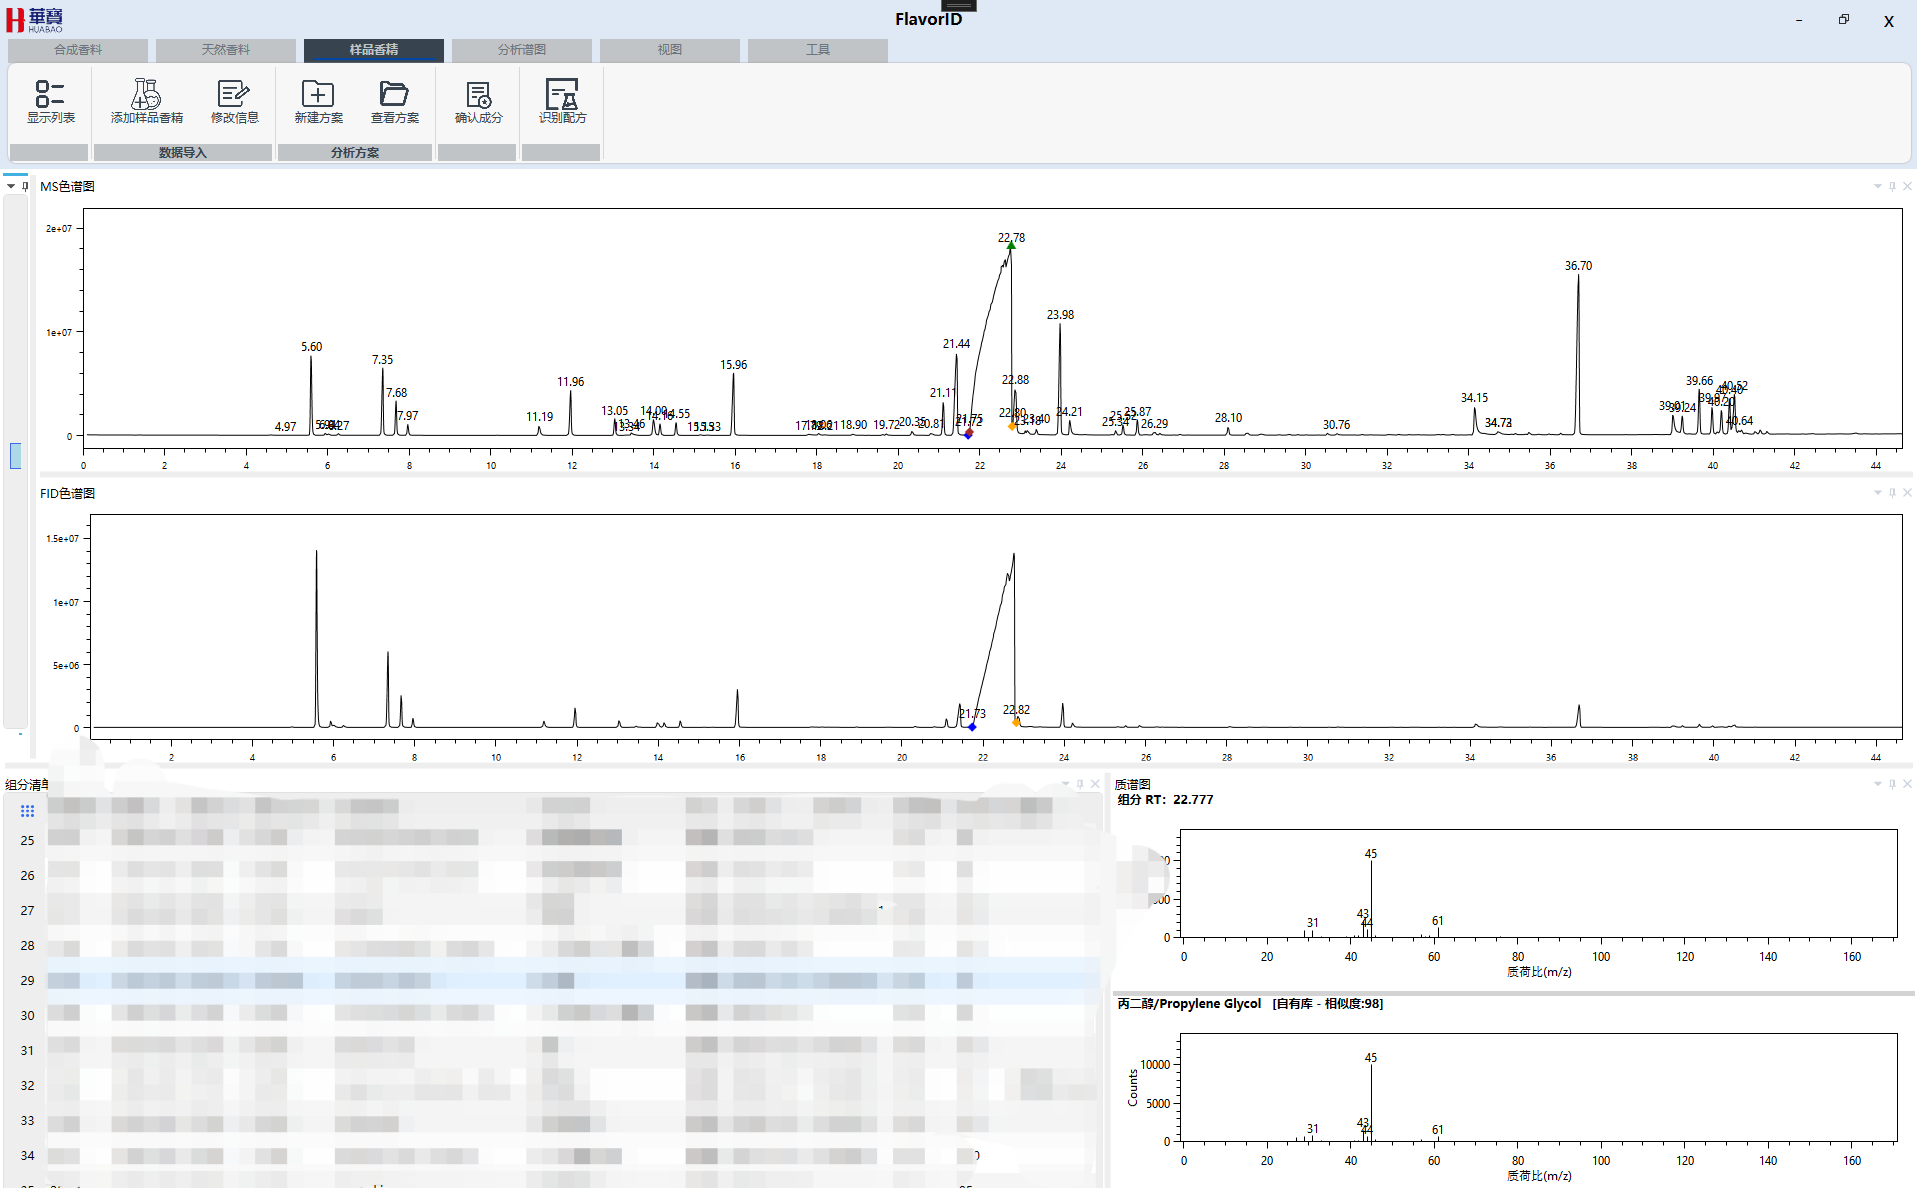This screenshot has width=1917, height=1188.
Task: Open MS色谱图 panel dropdown arrow at right
Action: 1877,186
